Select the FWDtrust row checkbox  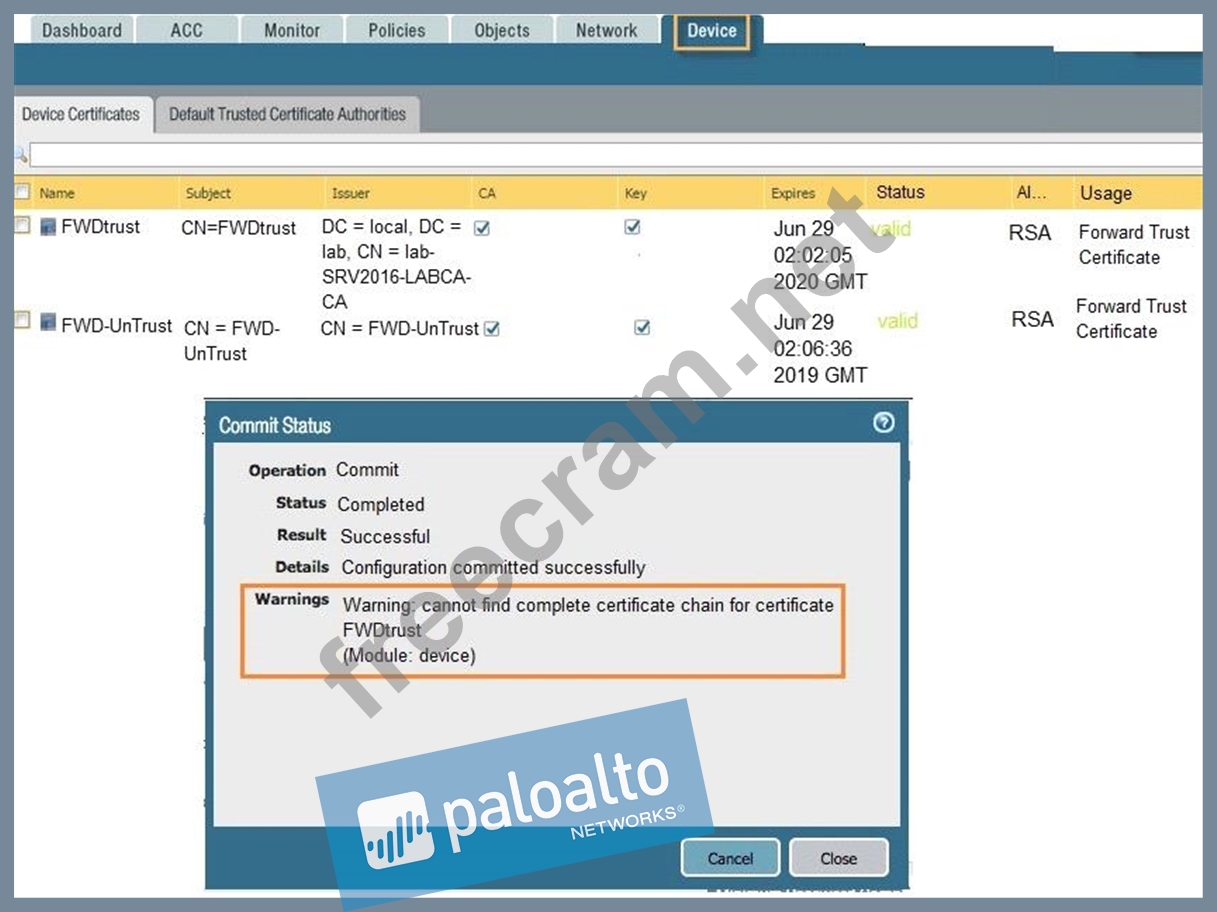pyautogui.click(x=22, y=226)
